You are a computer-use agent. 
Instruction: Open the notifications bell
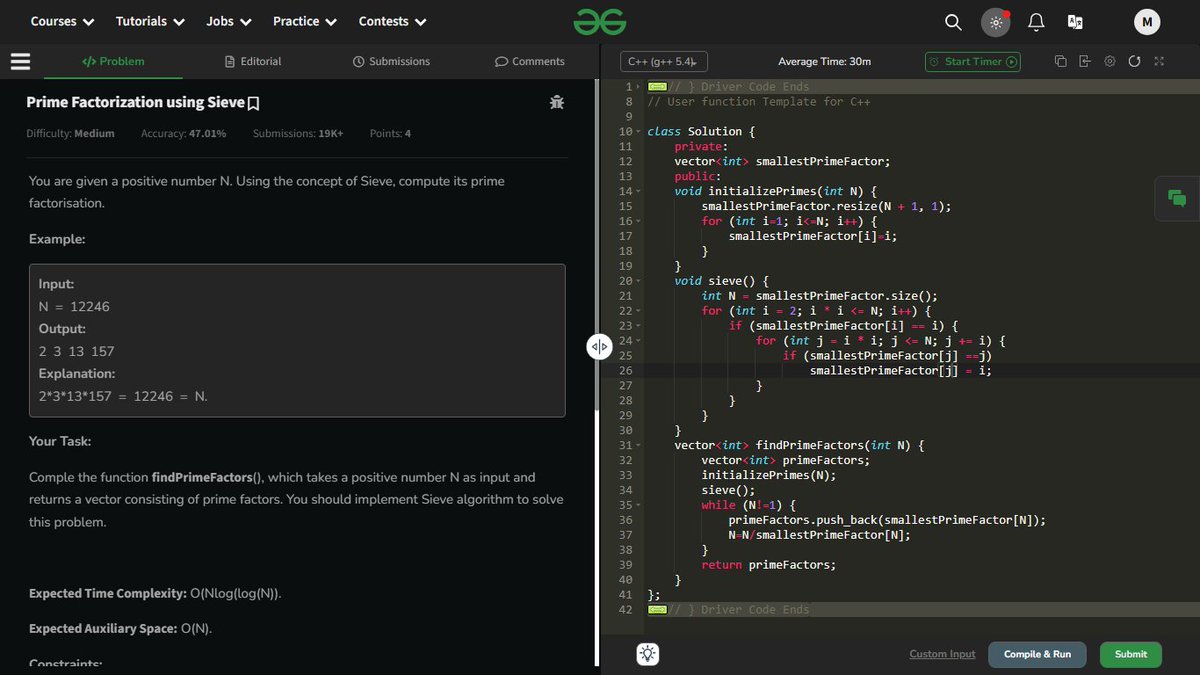pos(1036,22)
